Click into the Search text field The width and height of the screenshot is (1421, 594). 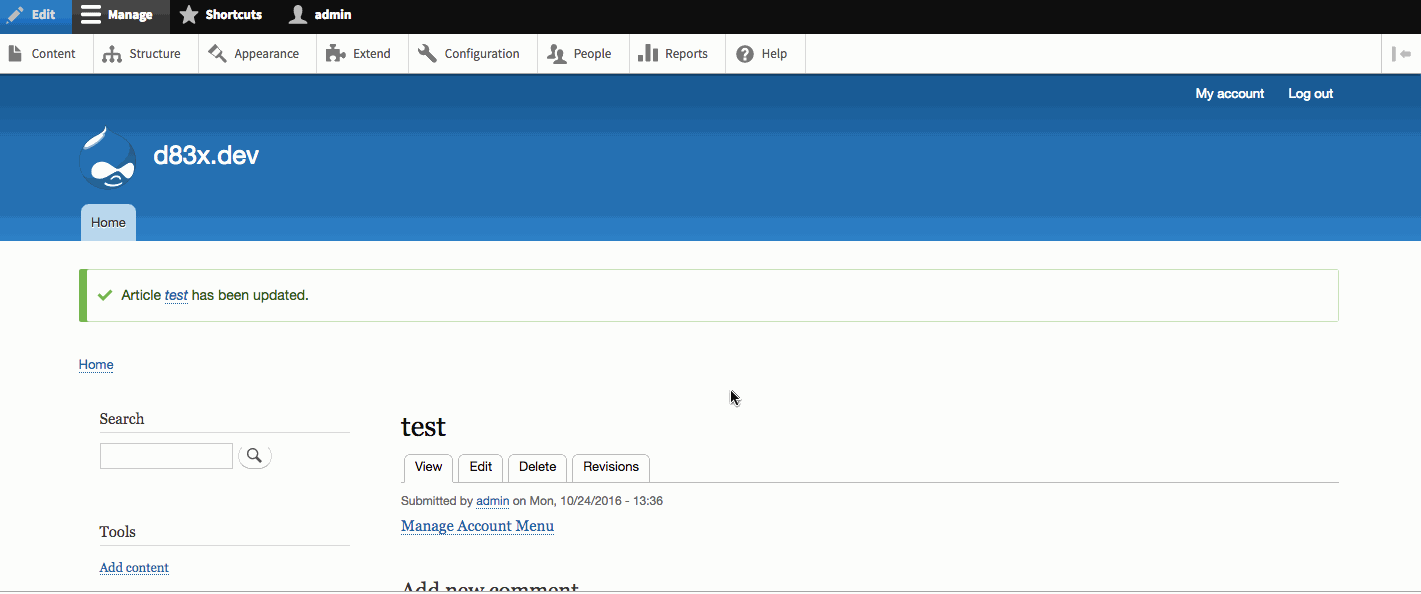click(166, 456)
